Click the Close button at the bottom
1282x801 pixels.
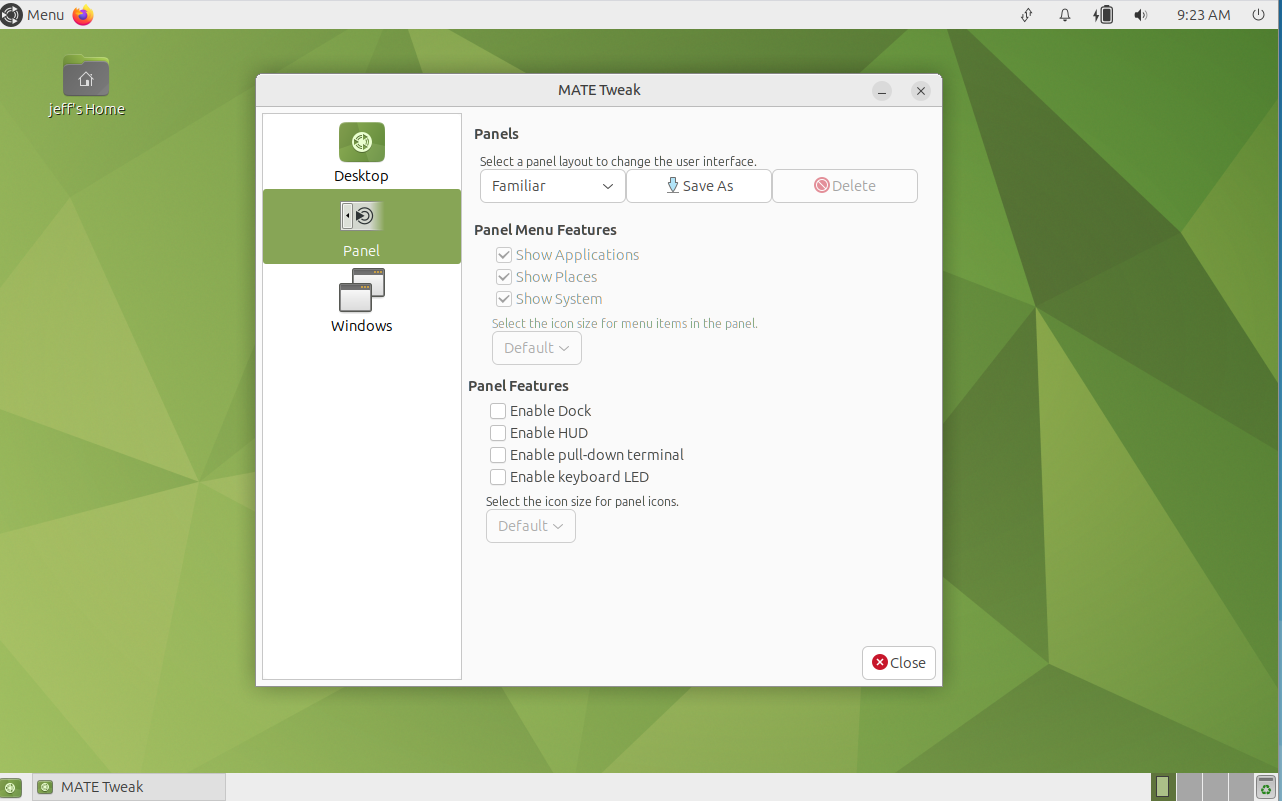pos(899,663)
